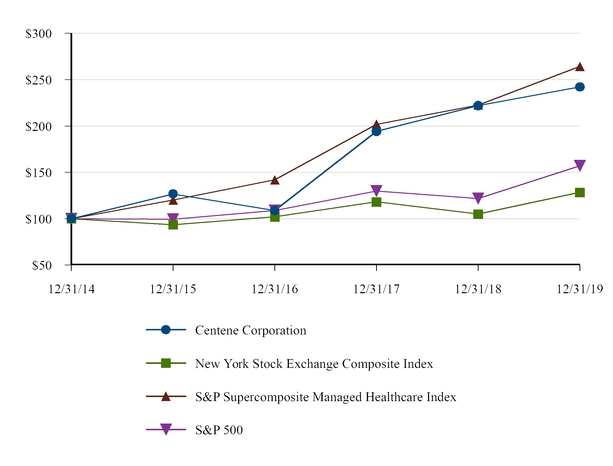The height and width of the screenshot is (466, 613).
Task: Click the green square NYSE legend marker
Action: (166, 363)
